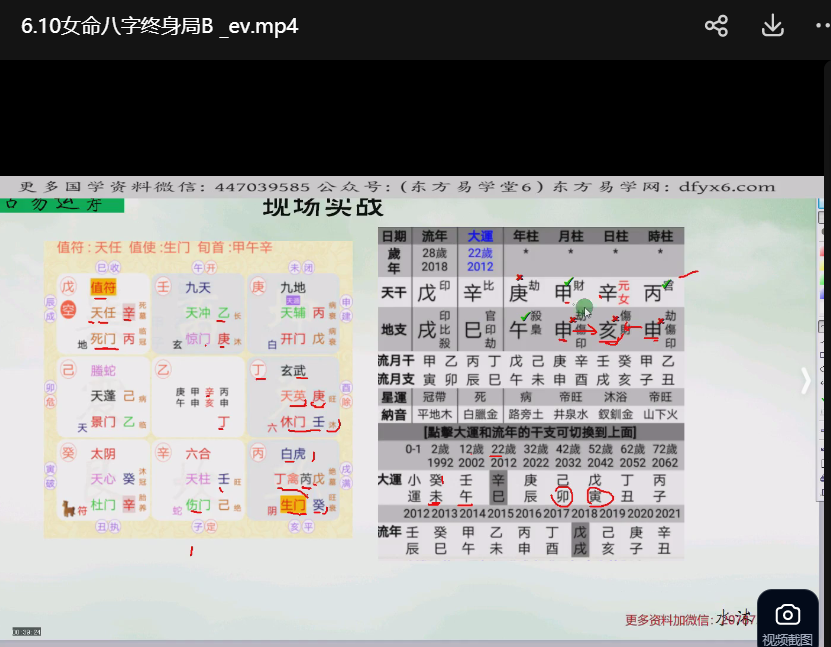Take a video screenshot with the camera button
This screenshot has width=831, height=647.
(x=787, y=615)
